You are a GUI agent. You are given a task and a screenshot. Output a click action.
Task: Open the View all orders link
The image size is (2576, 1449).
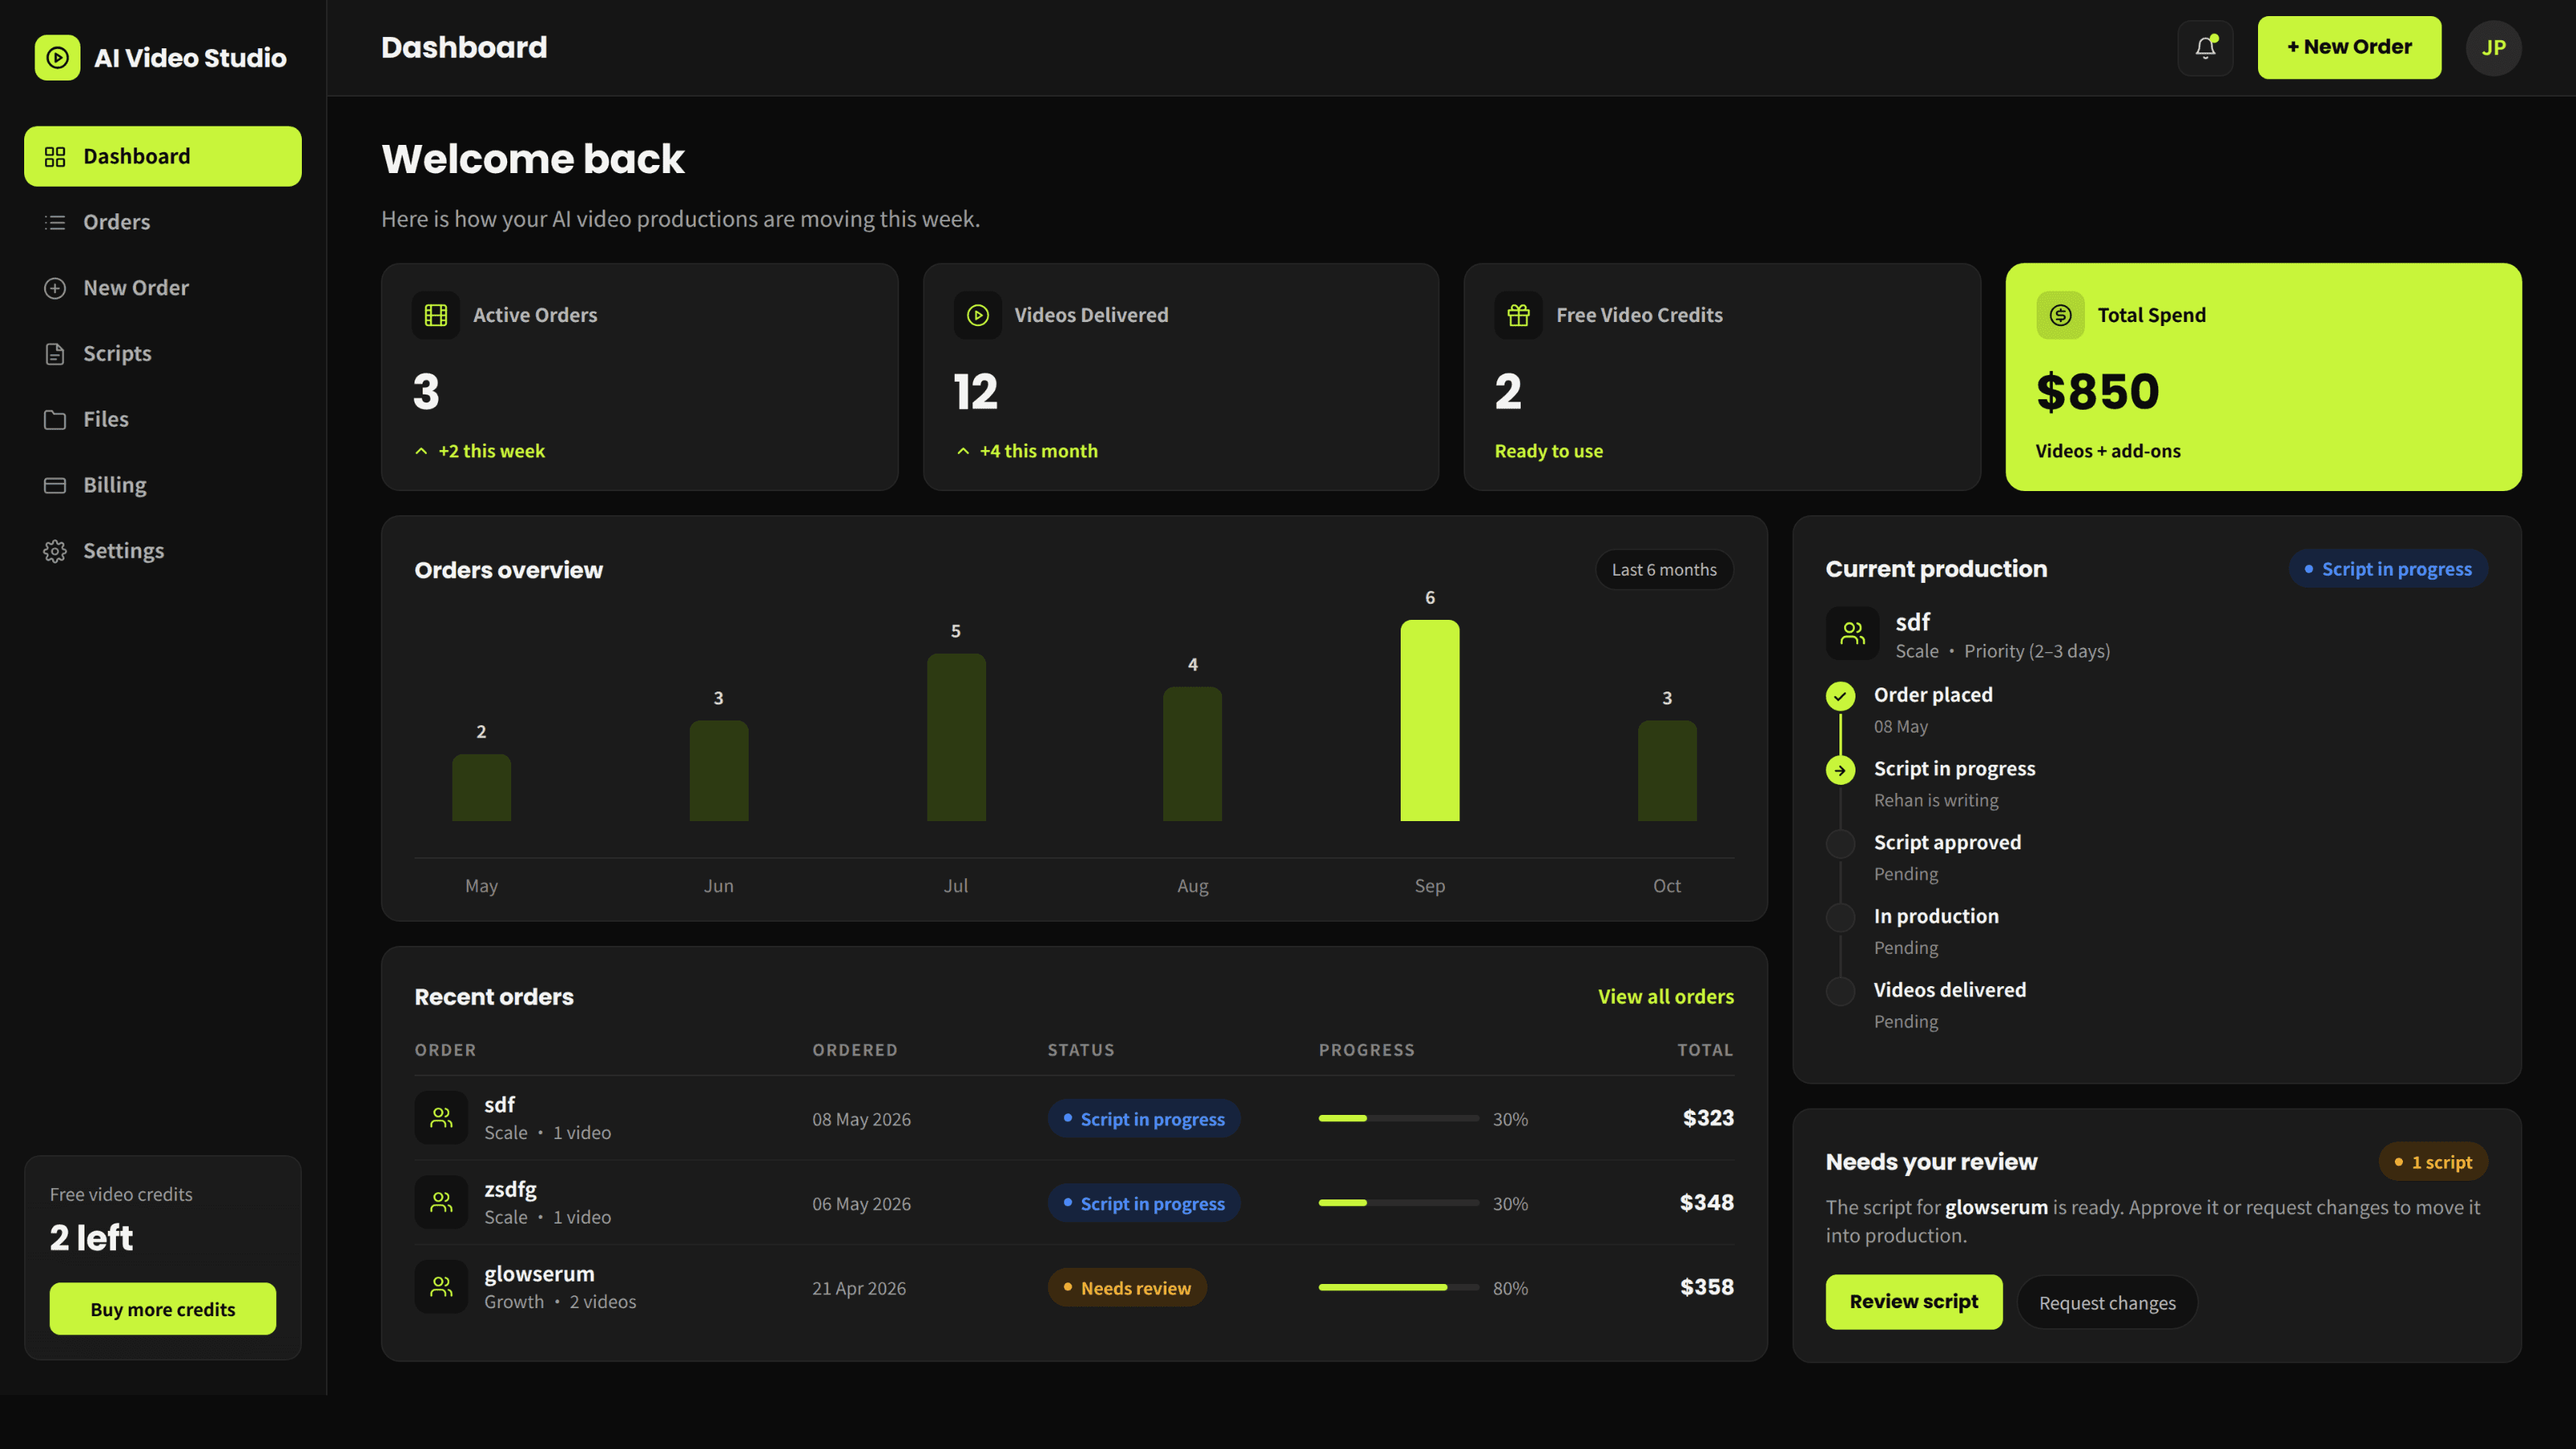click(1666, 996)
